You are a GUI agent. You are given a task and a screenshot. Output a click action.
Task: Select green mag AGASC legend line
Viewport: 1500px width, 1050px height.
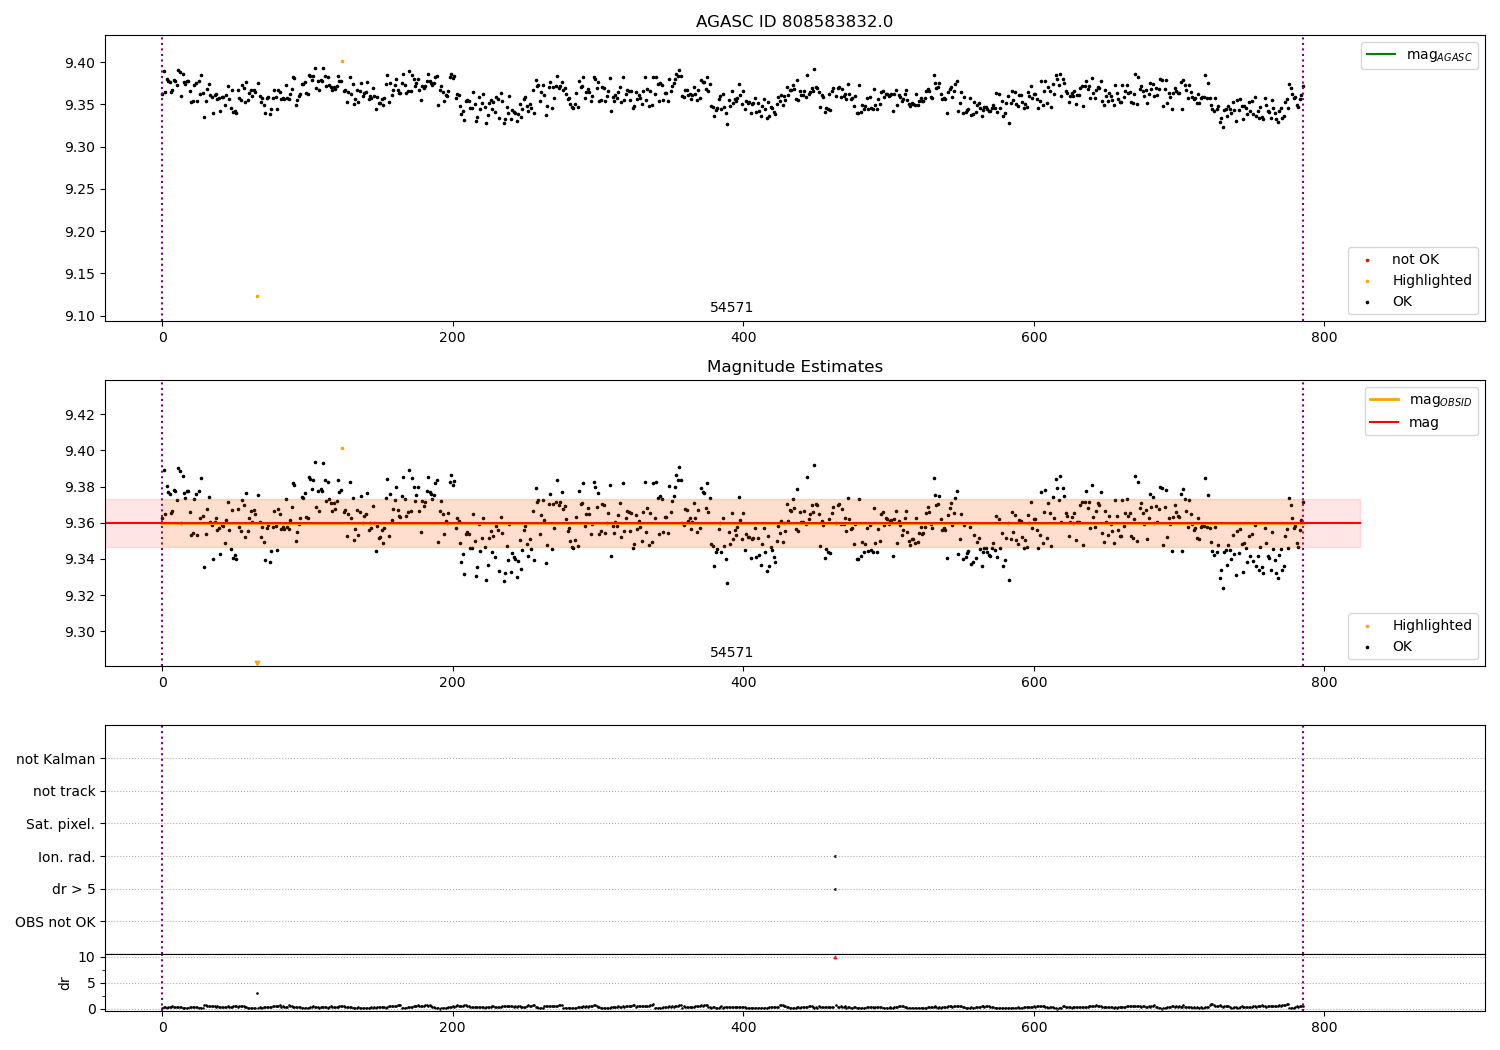1382,54
